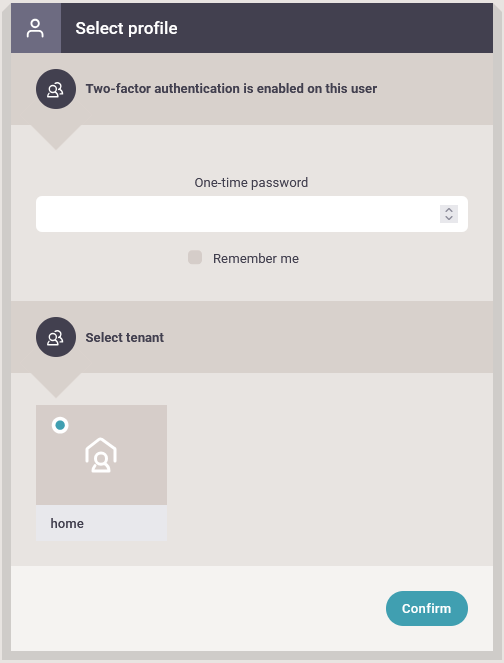Viewport: 504px width, 663px height.
Task: Click the home tenant house icon
Action: tap(101, 455)
